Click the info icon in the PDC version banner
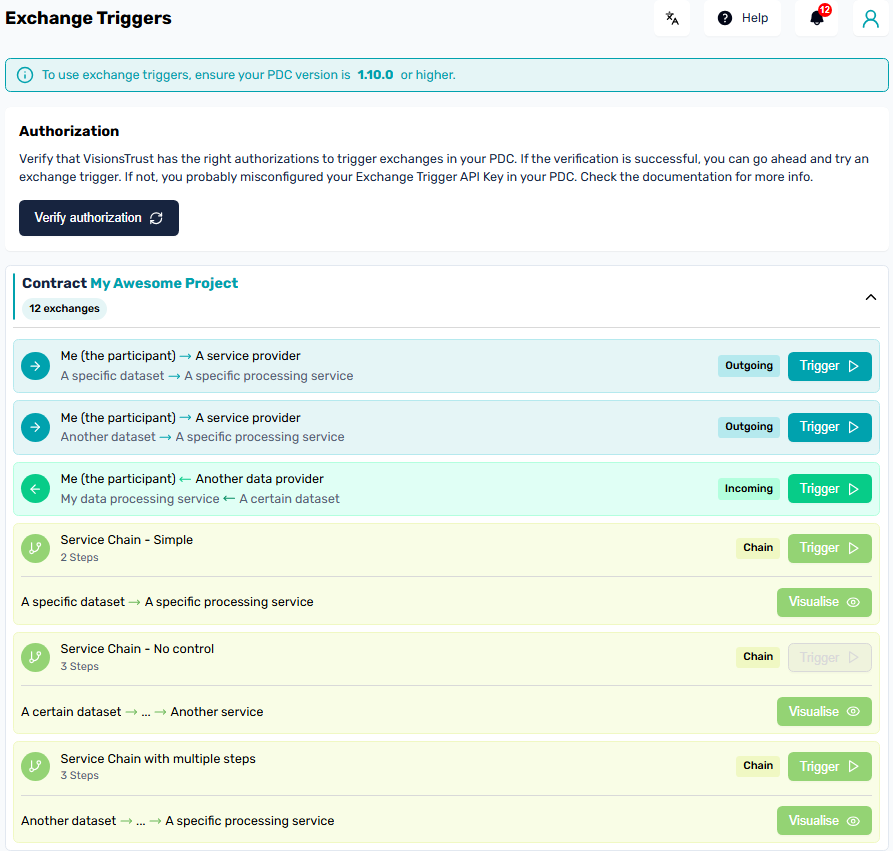The image size is (893, 851). pos(24,75)
